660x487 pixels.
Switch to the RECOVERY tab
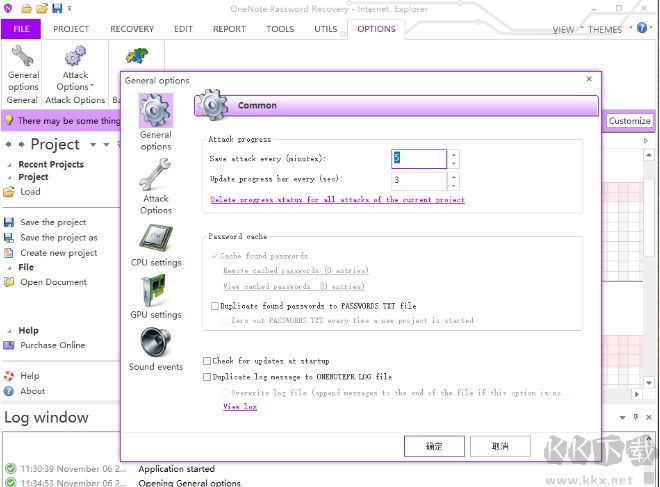coord(132,29)
